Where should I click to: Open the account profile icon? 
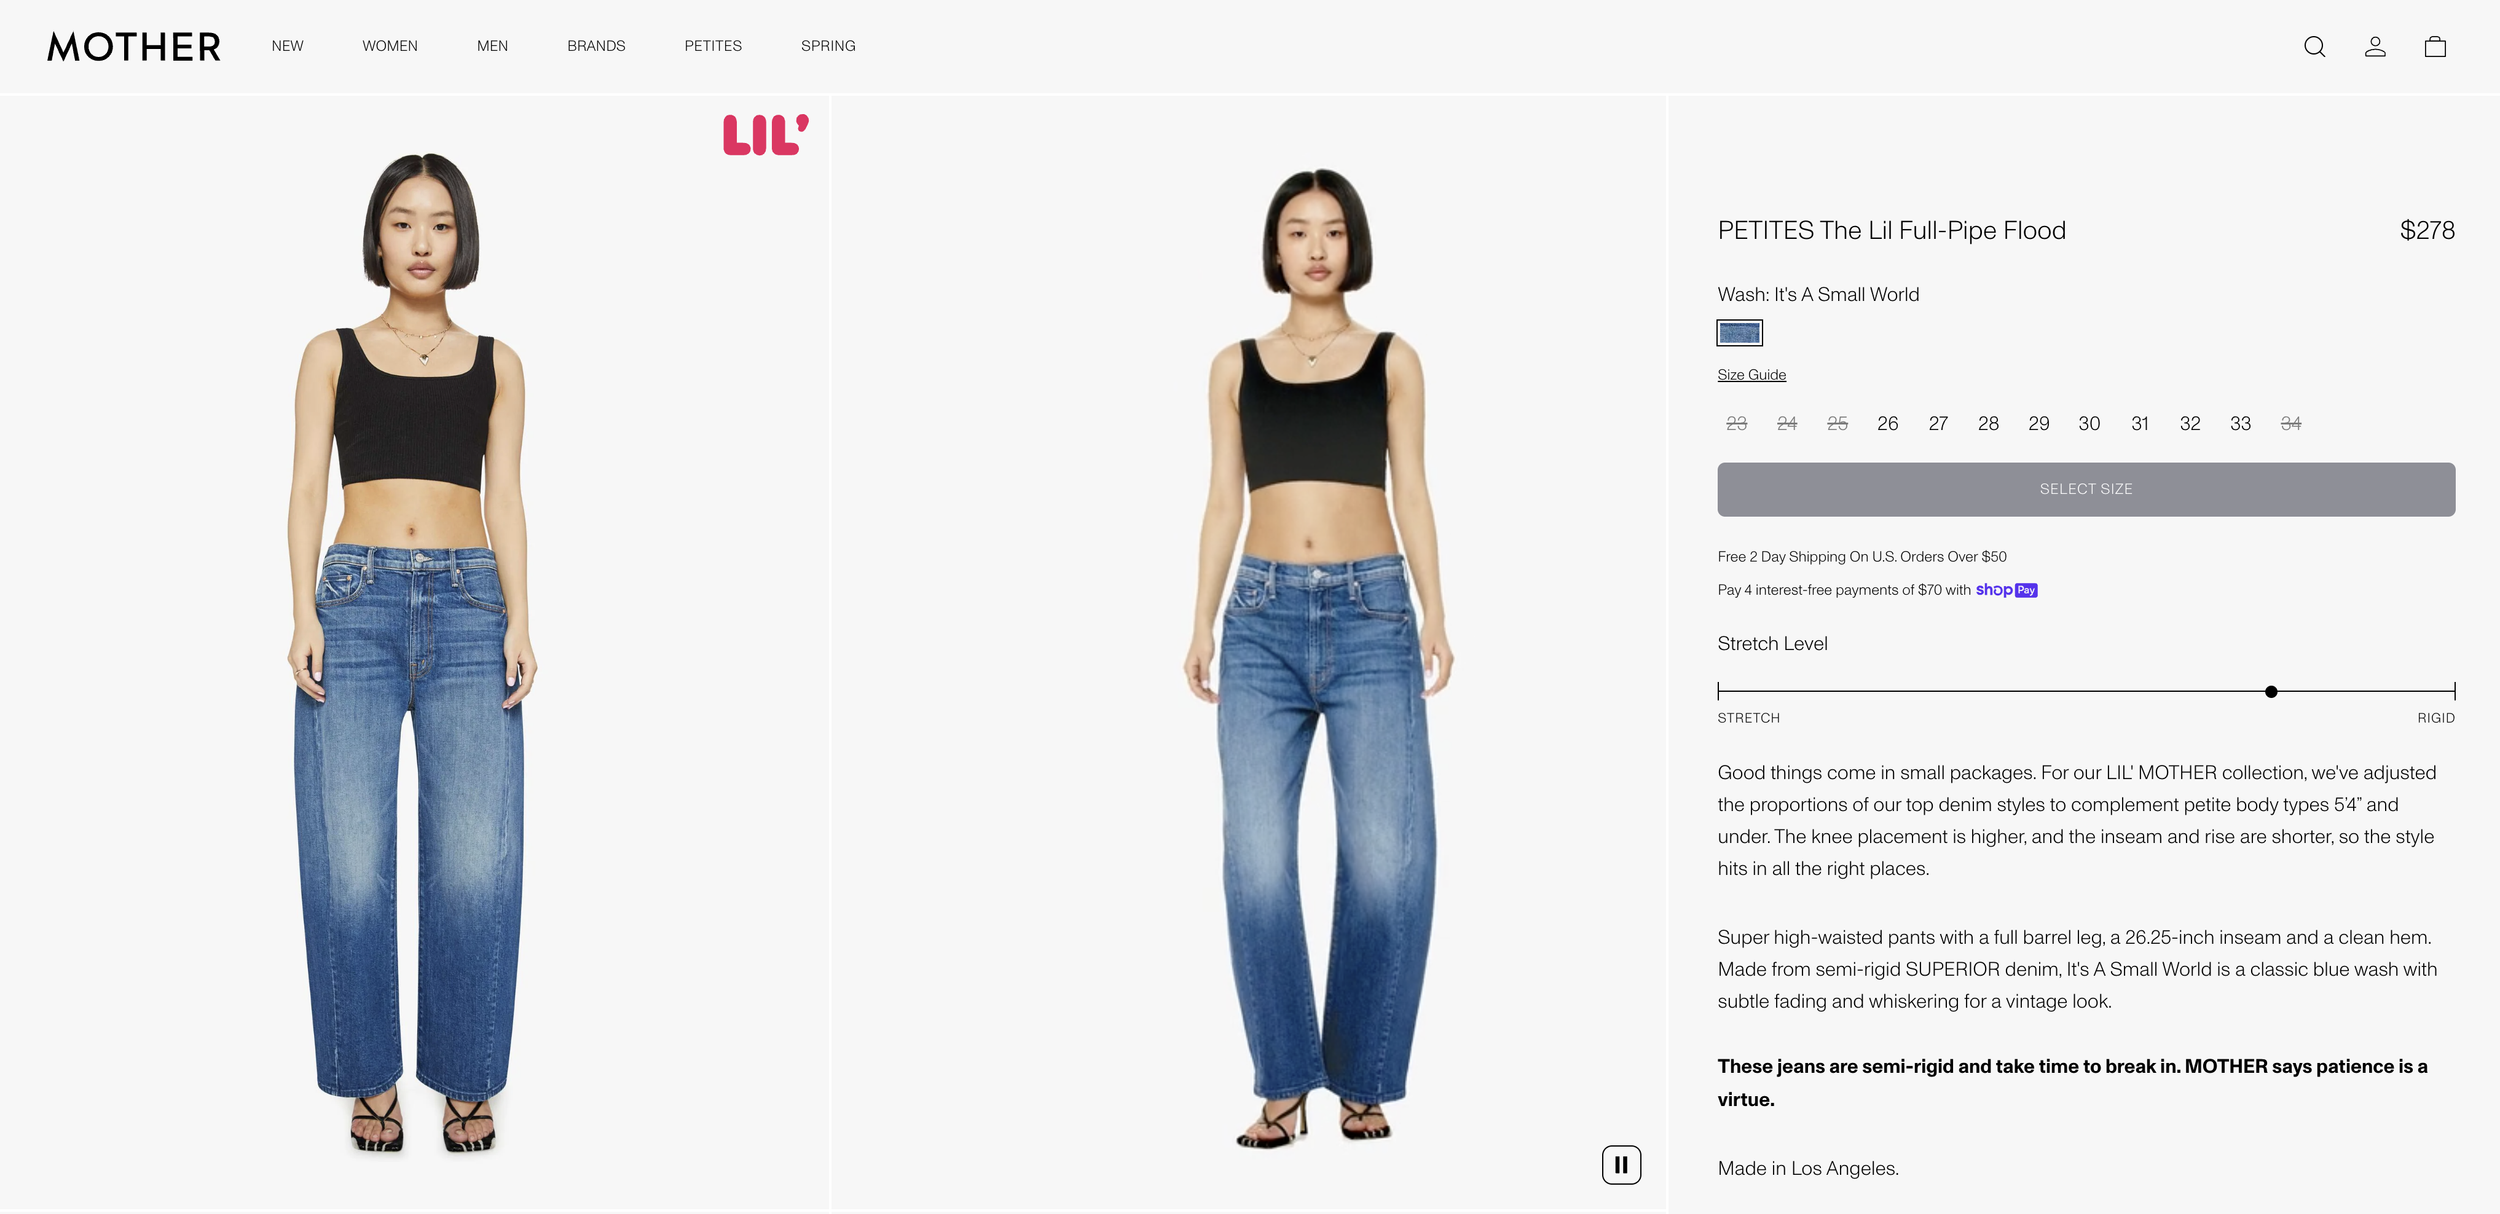[x=2375, y=47]
